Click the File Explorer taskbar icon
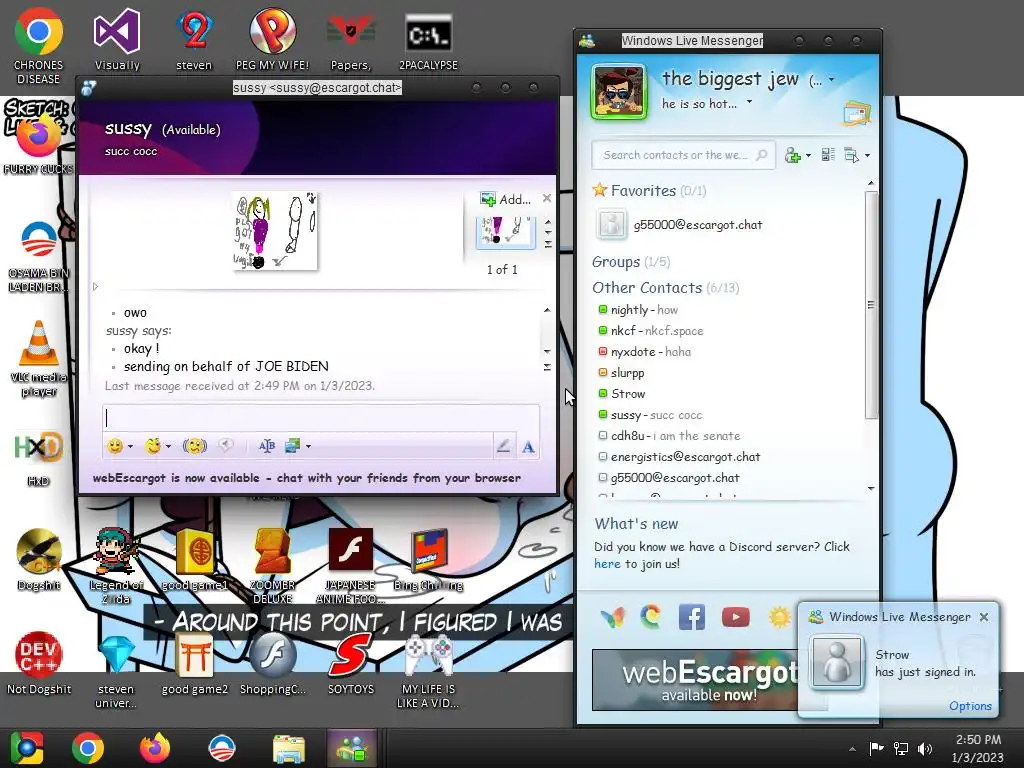 pos(288,748)
